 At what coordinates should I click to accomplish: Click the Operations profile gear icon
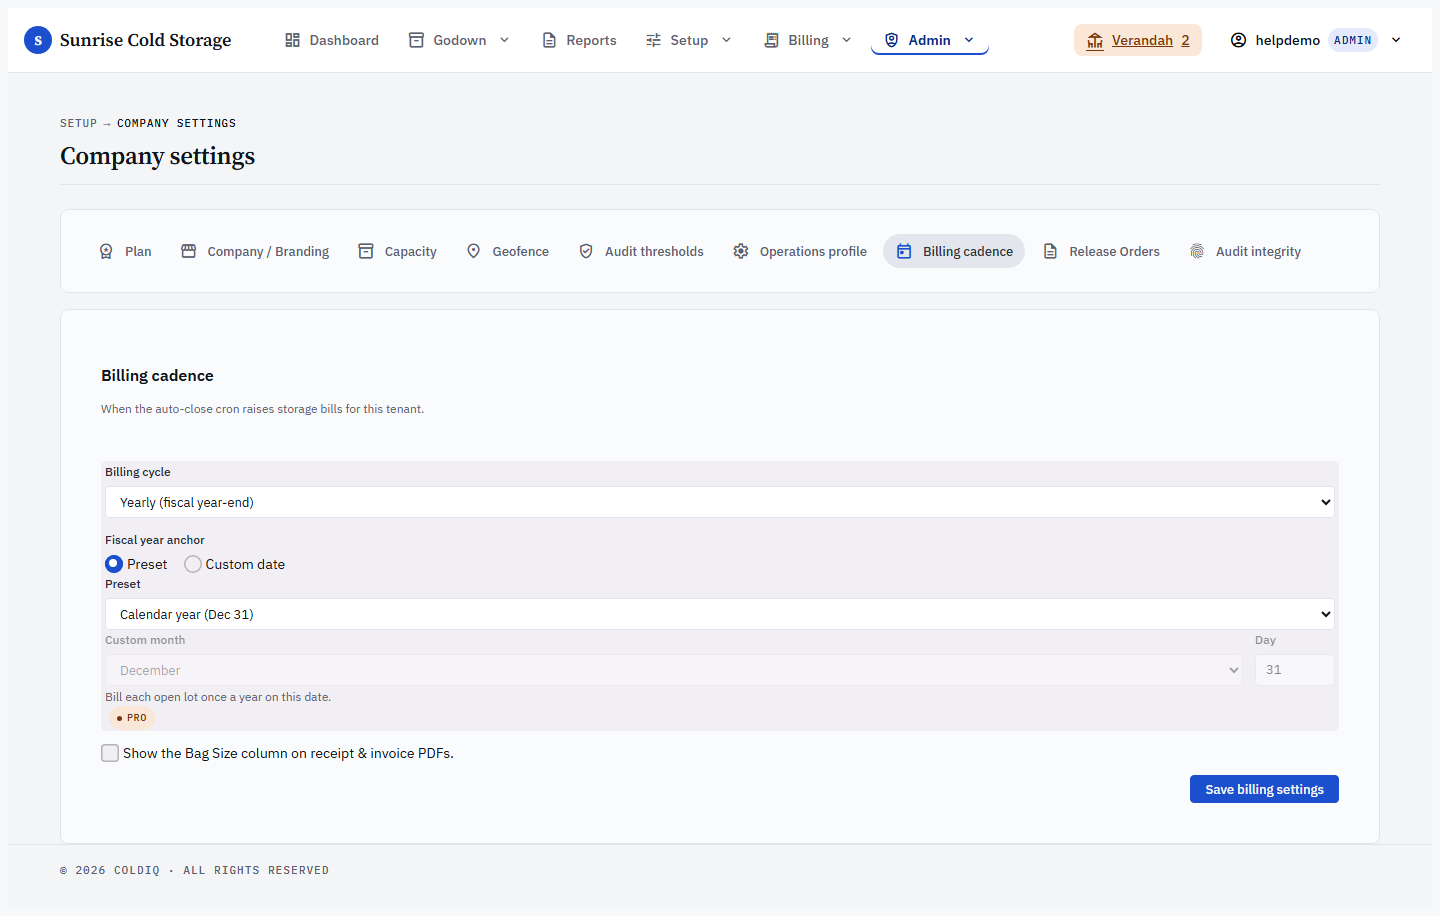point(741,251)
